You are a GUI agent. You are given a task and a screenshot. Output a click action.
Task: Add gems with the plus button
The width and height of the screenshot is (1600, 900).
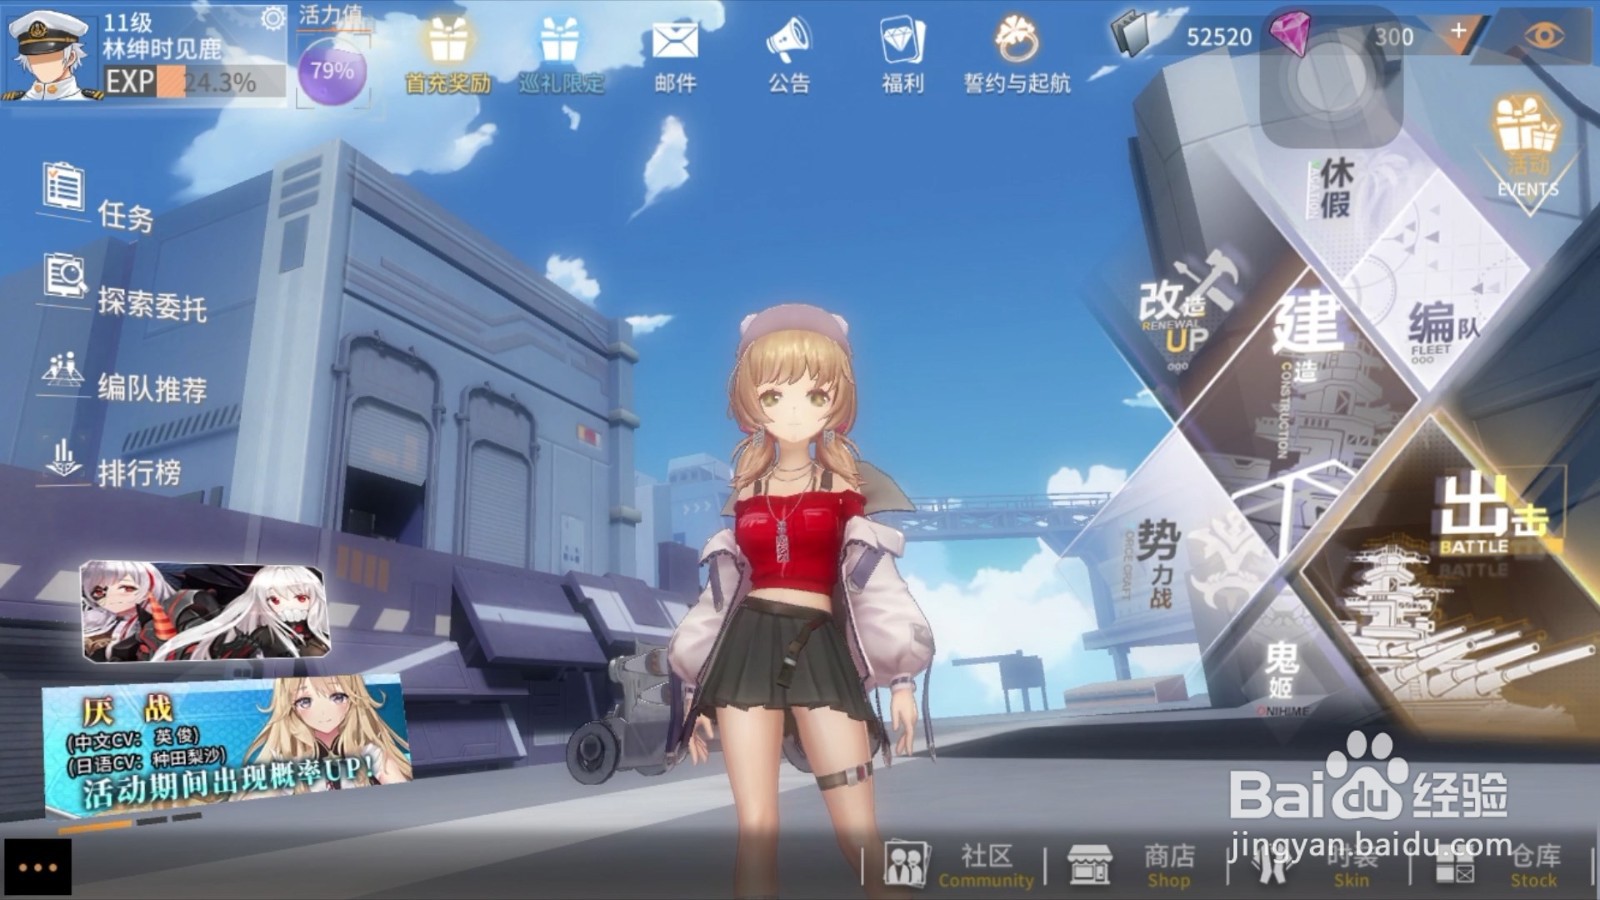[x=1458, y=31]
